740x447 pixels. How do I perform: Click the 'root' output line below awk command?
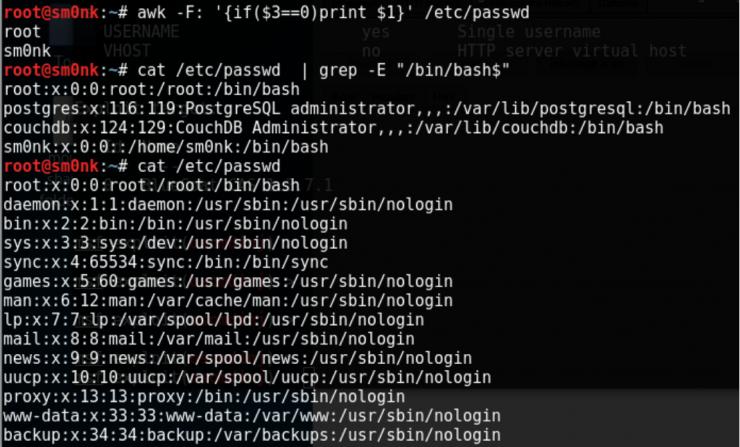click(22, 31)
